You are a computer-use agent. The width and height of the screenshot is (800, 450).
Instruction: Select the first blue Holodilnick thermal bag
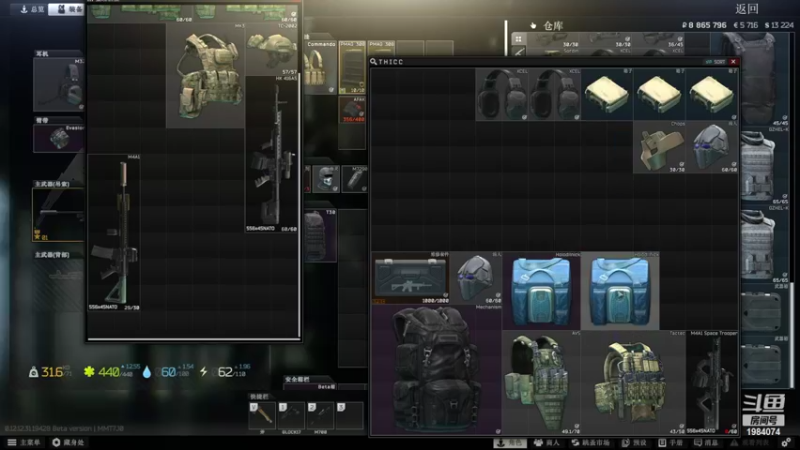[541, 291]
